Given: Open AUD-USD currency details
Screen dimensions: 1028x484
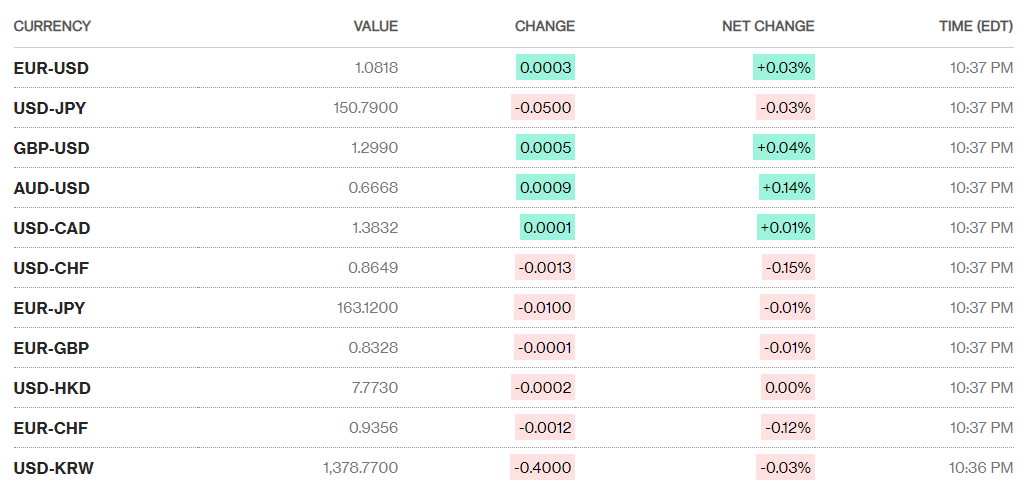Looking at the screenshot, I should click(51, 188).
